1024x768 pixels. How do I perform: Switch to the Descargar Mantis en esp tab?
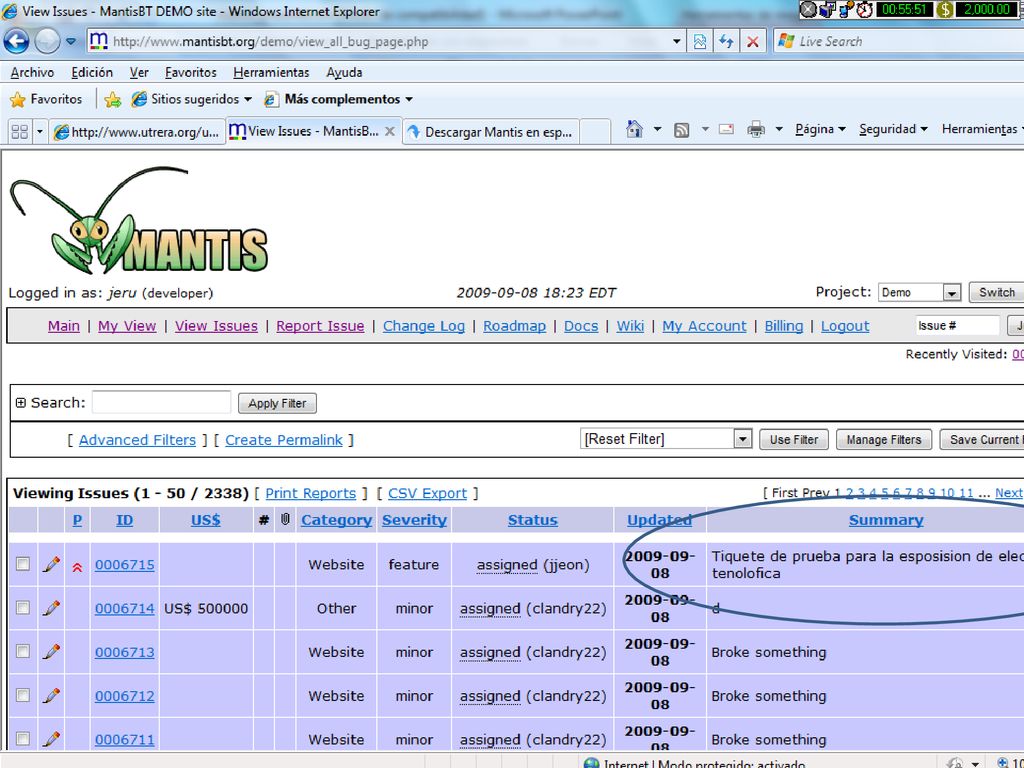coord(490,132)
